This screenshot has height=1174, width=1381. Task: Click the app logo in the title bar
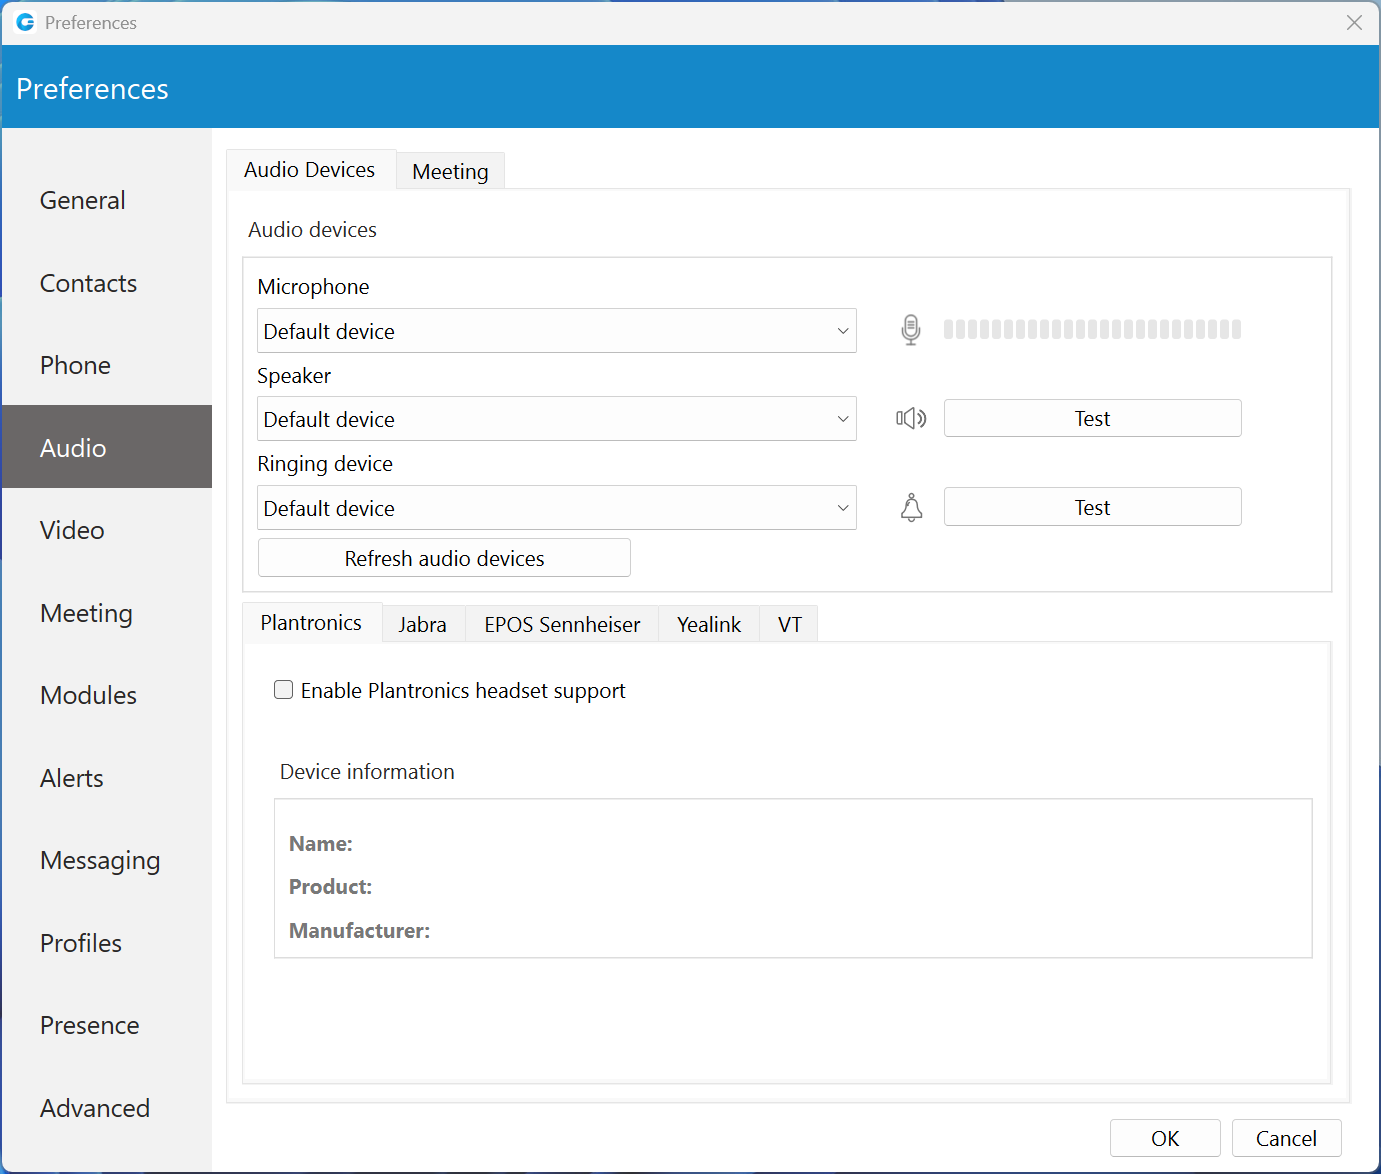24,22
